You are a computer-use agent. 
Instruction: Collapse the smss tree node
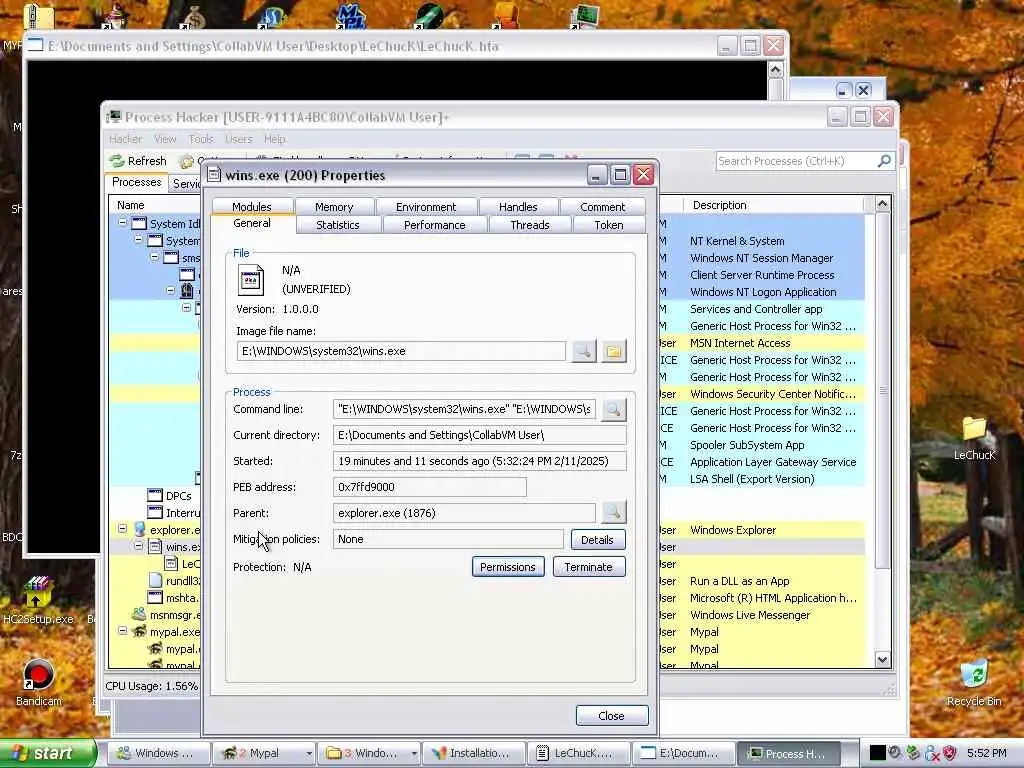(x=155, y=257)
